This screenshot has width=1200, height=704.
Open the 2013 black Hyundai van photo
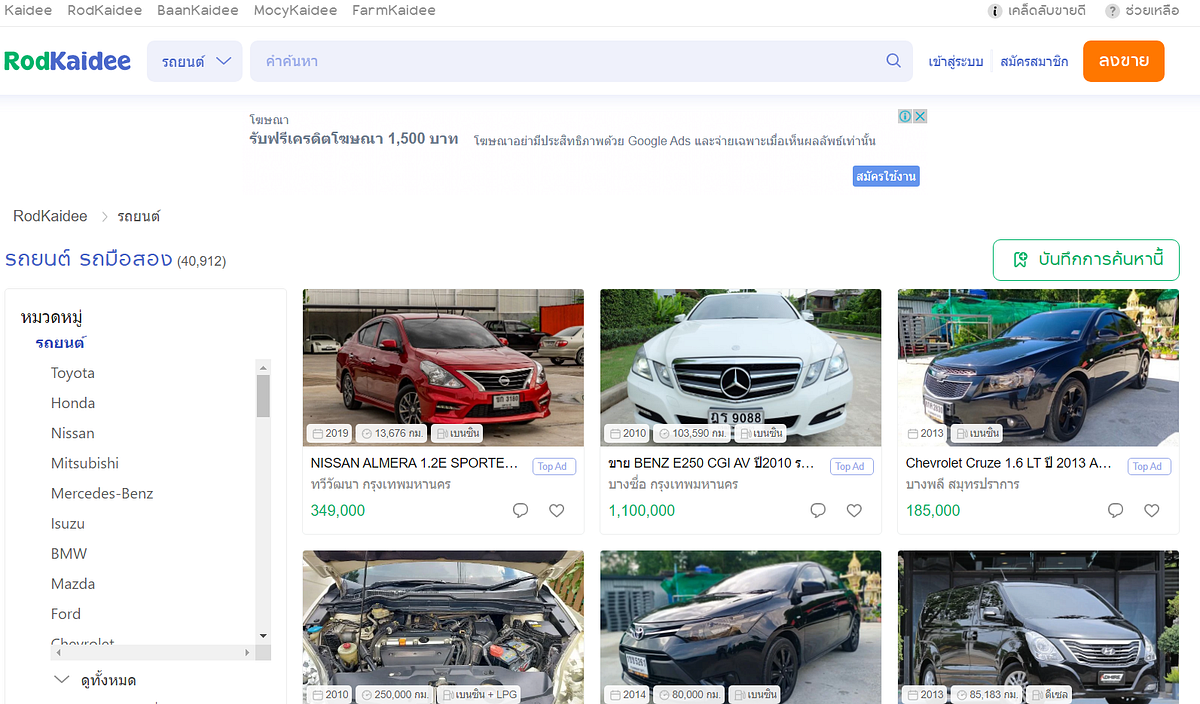click(1038, 627)
